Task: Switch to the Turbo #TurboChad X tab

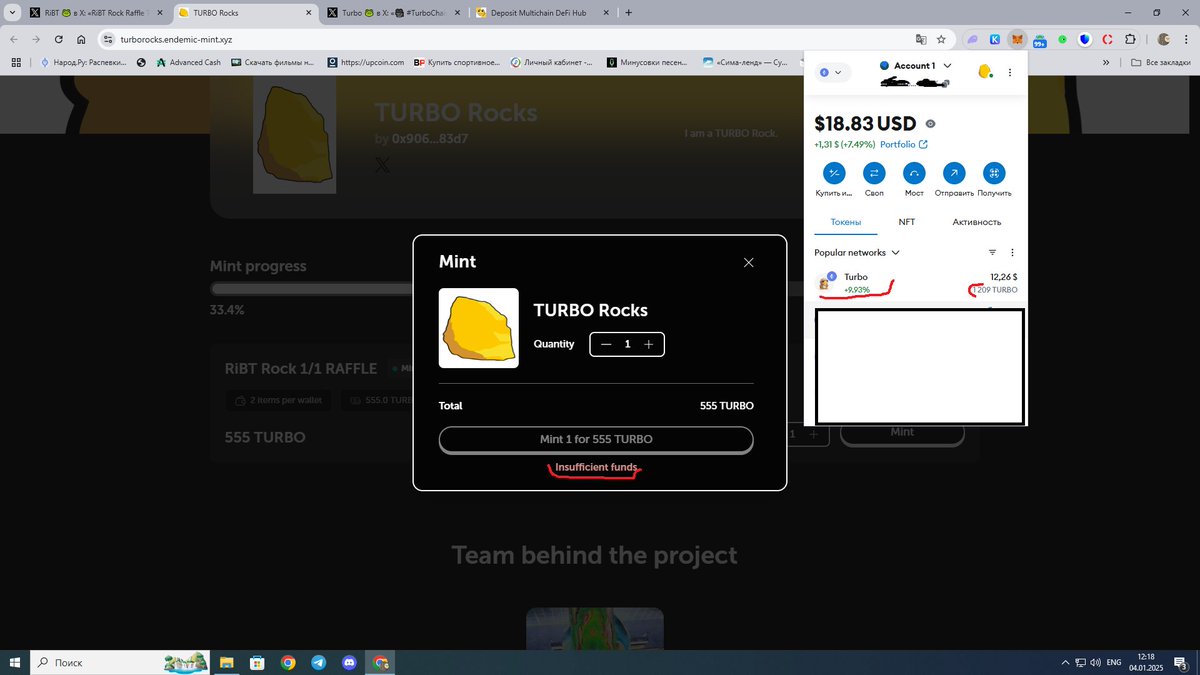Action: pyautogui.click(x=396, y=13)
